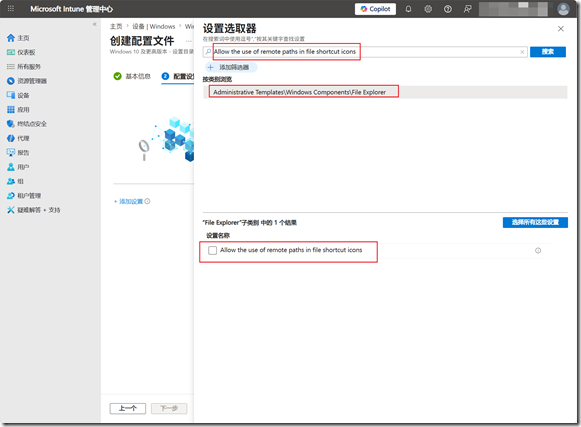The width and height of the screenshot is (581, 427).
Task: Open 设备 in the sidebar
Action: (x=18, y=95)
